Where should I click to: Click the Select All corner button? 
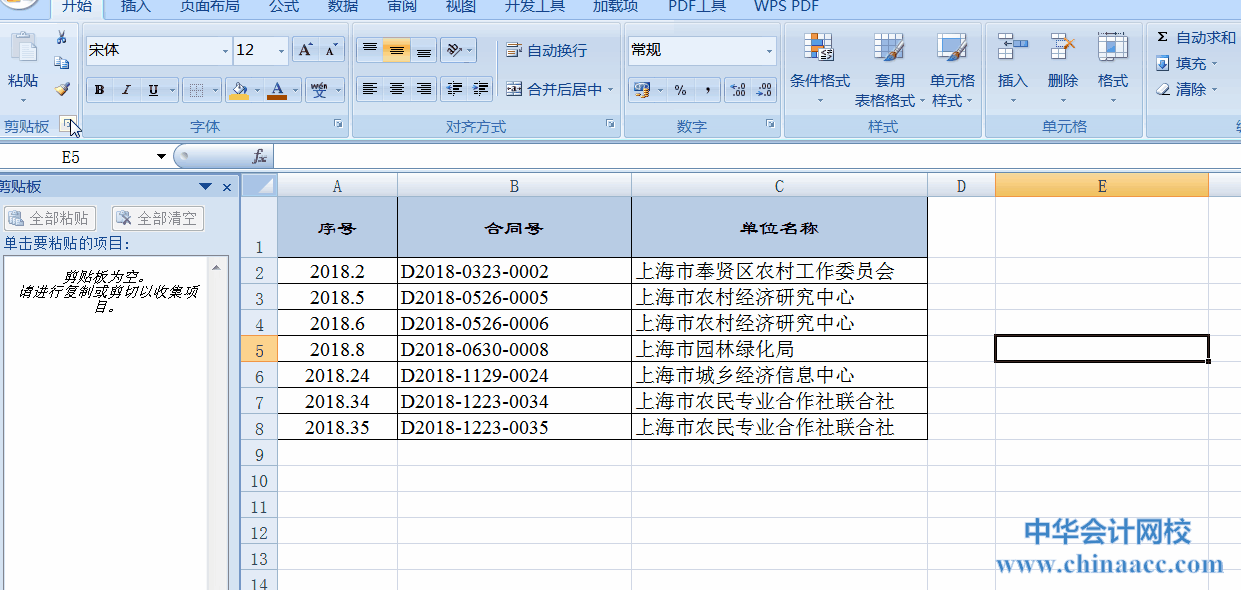tap(259, 185)
